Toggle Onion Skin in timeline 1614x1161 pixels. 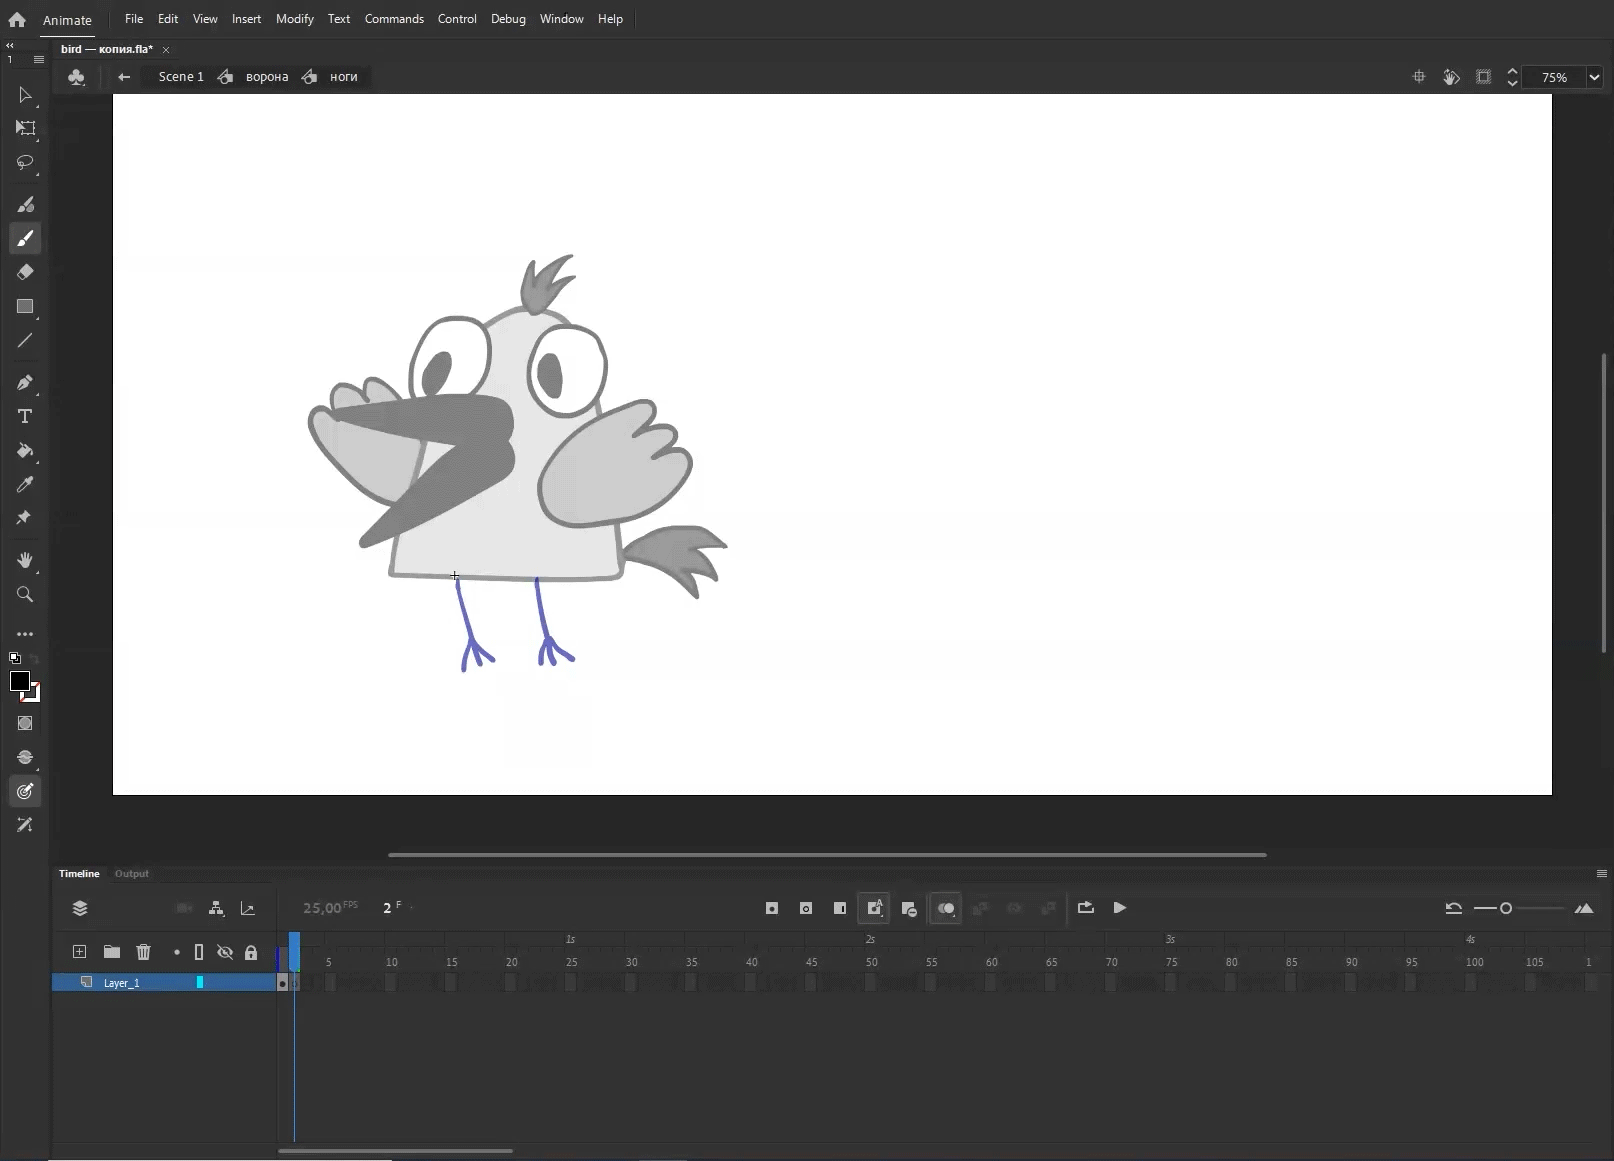945,908
